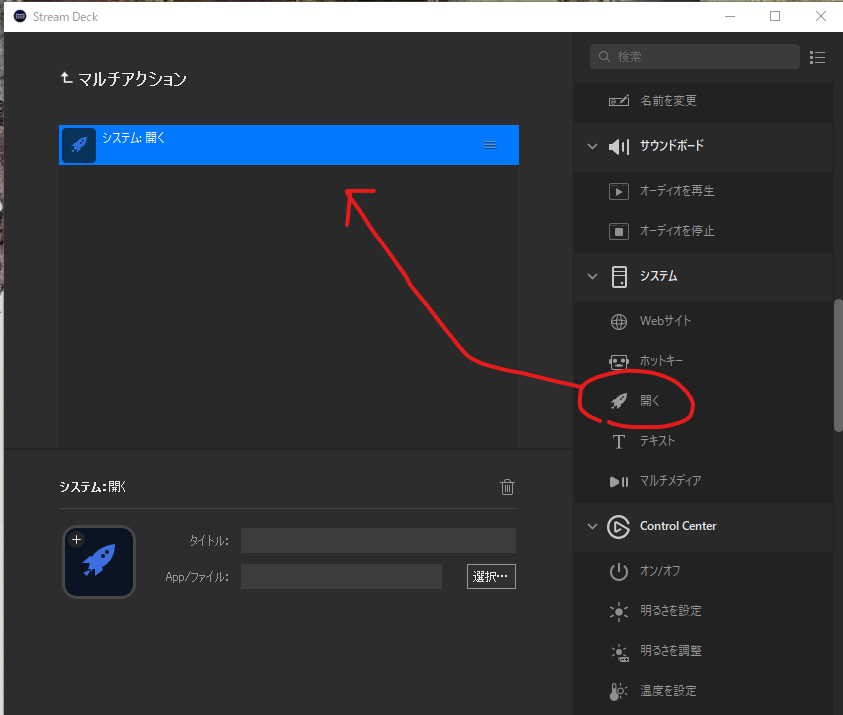Click the 名前を変更 rename icon
The image size is (843, 715).
tap(619, 101)
